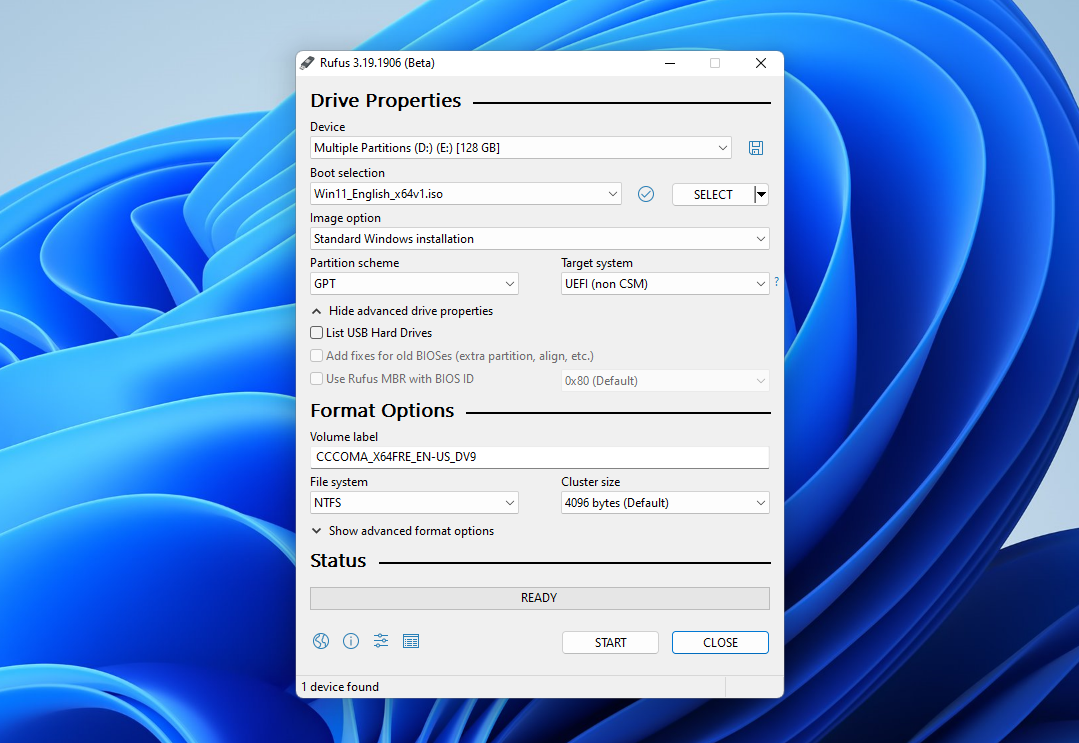Enable List USB Hard Drives
The width and height of the screenshot is (1079, 743).
pos(316,332)
